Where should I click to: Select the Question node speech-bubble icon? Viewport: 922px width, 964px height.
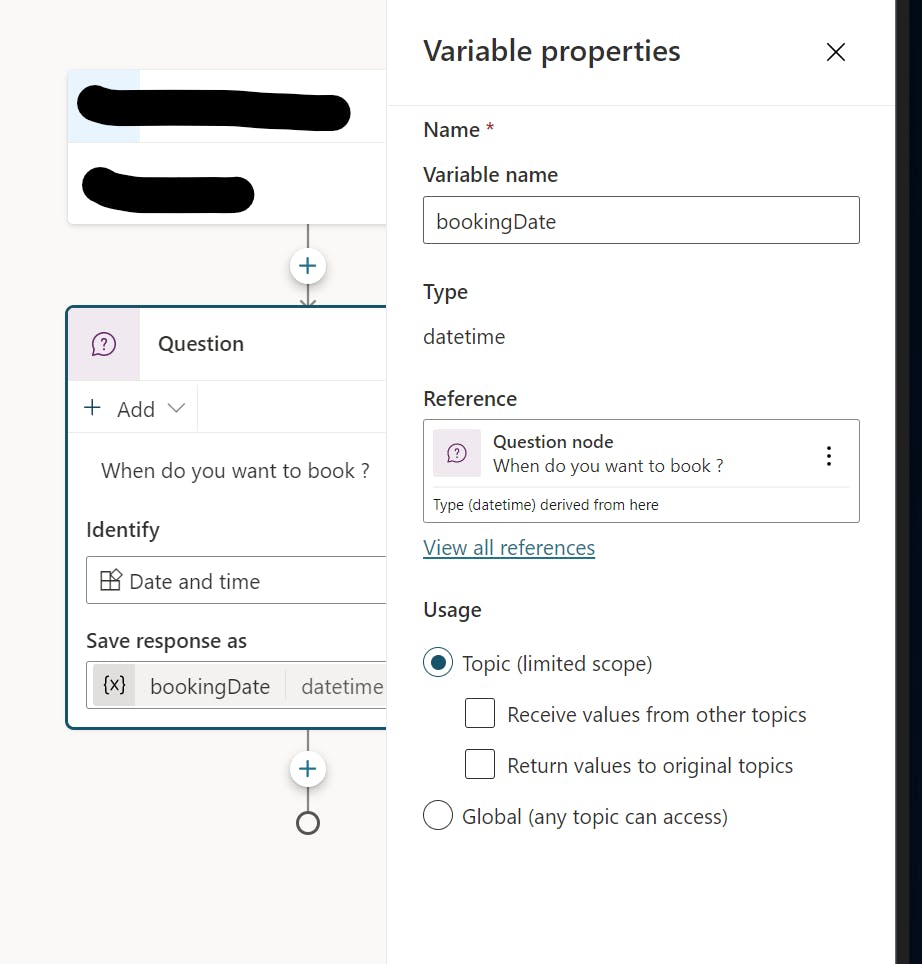tap(105, 344)
